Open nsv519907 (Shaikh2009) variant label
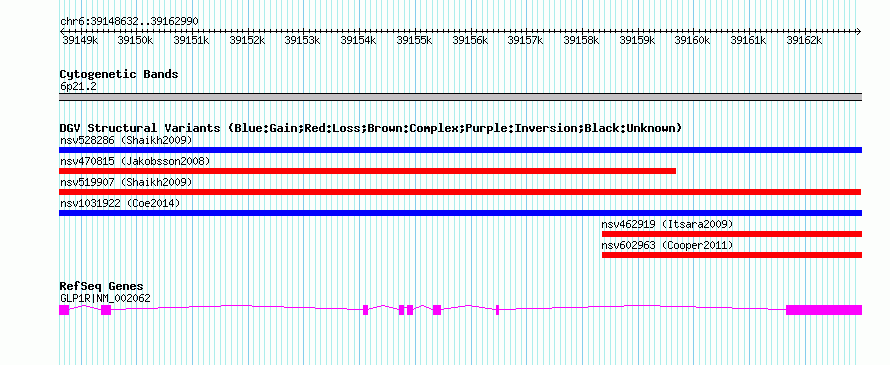The width and height of the screenshot is (890, 365). pyautogui.click(x=126, y=182)
